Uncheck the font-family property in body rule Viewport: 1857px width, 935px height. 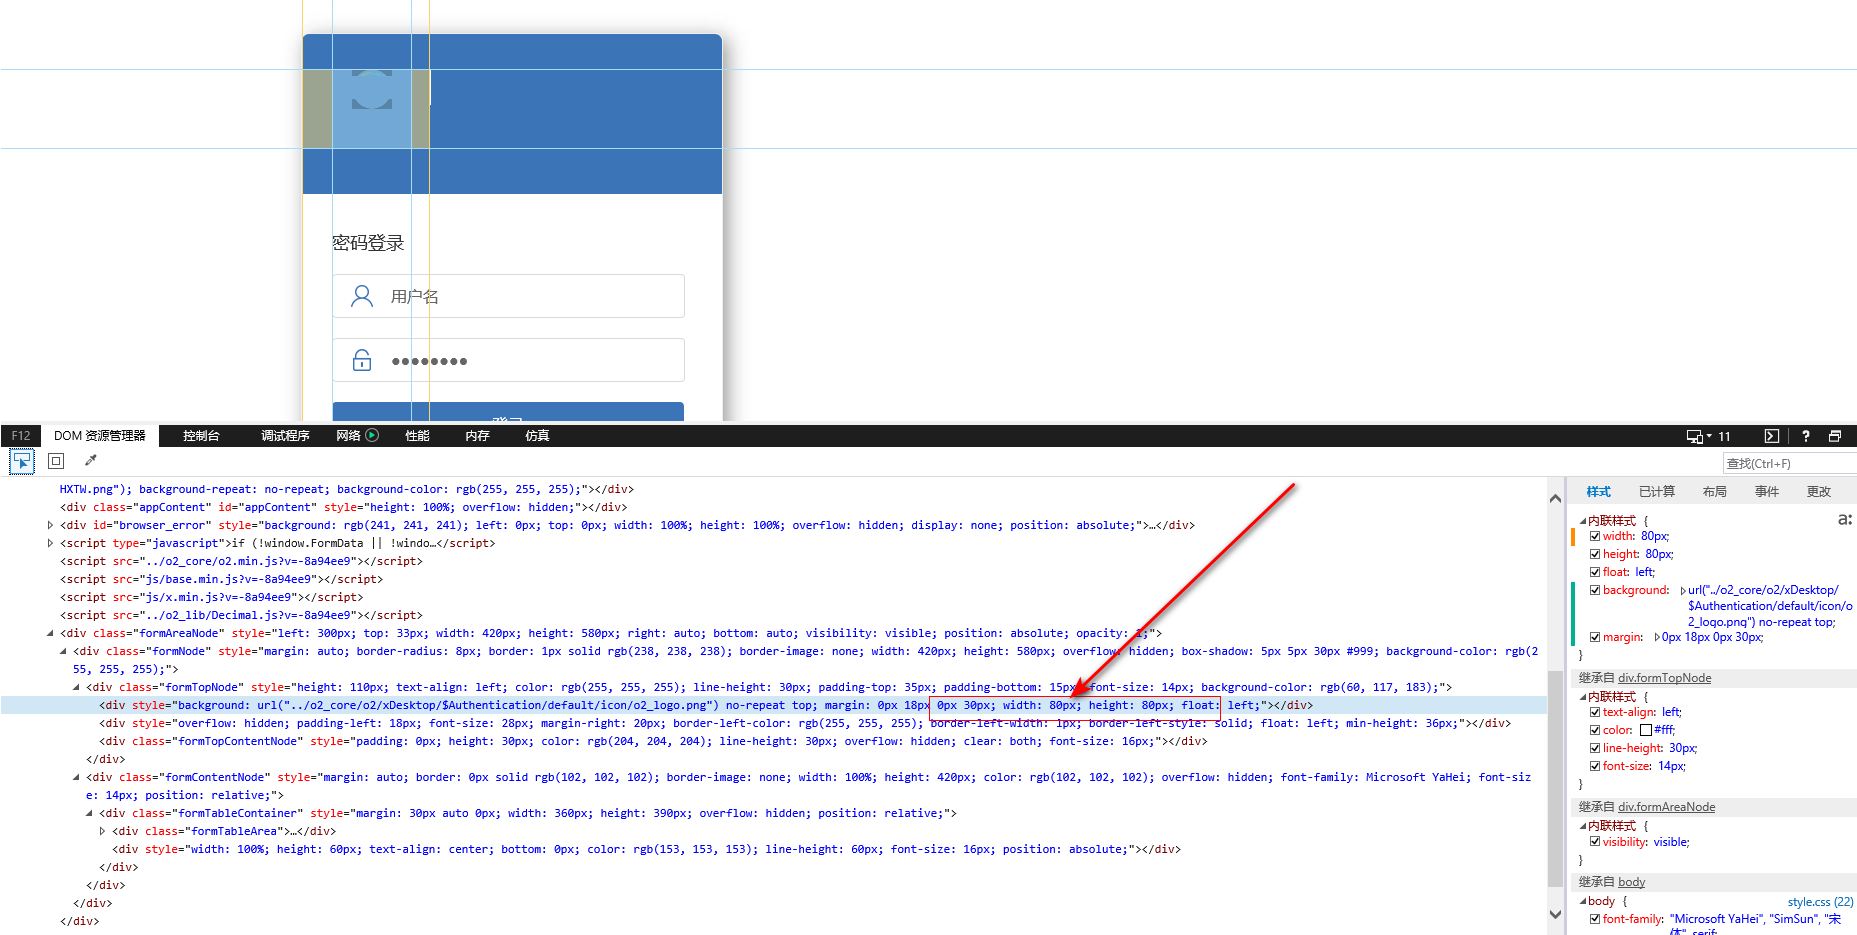1595,919
